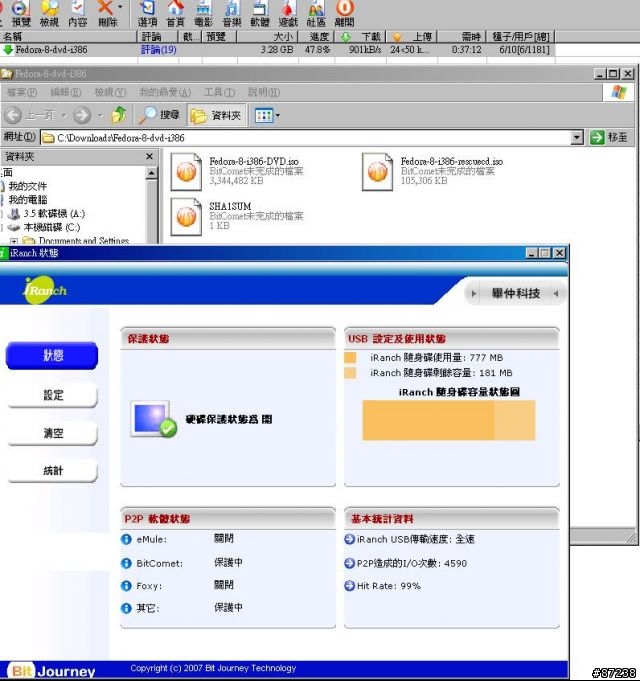This screenshot has width=640, height=681.
Task: Sort by the 大小 column header
Action: pos(267,36)
